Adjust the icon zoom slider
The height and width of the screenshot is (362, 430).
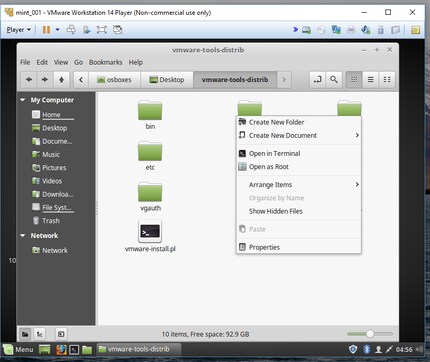tap(370, 334)
